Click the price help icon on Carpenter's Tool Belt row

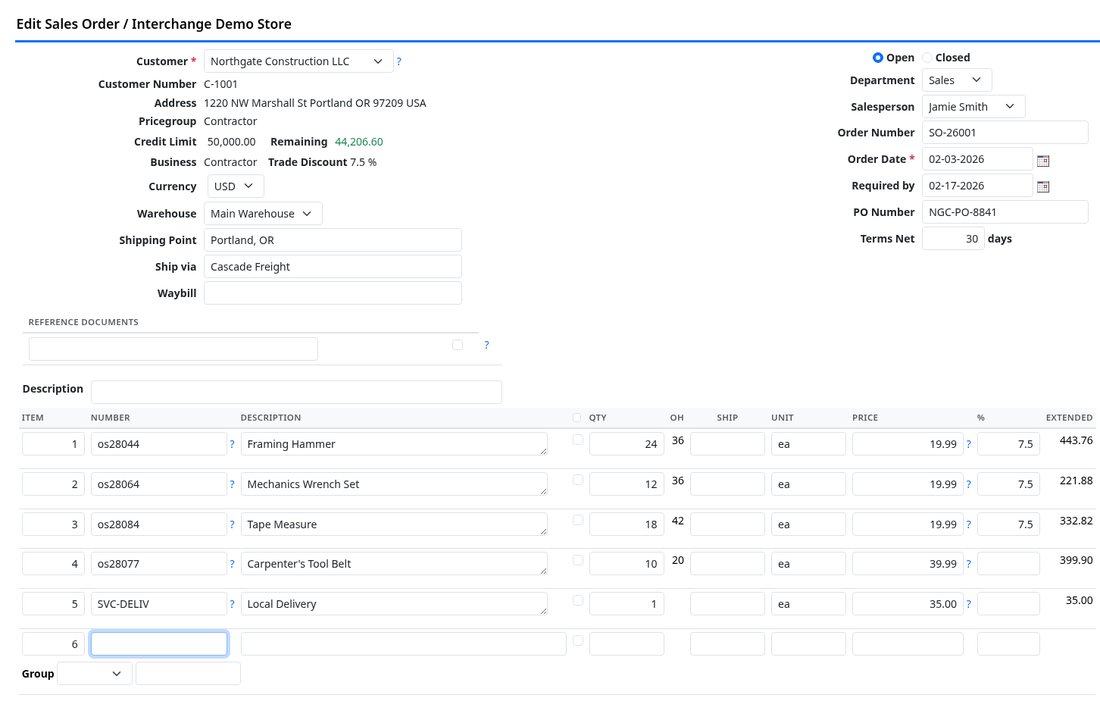tap(969, 564)
